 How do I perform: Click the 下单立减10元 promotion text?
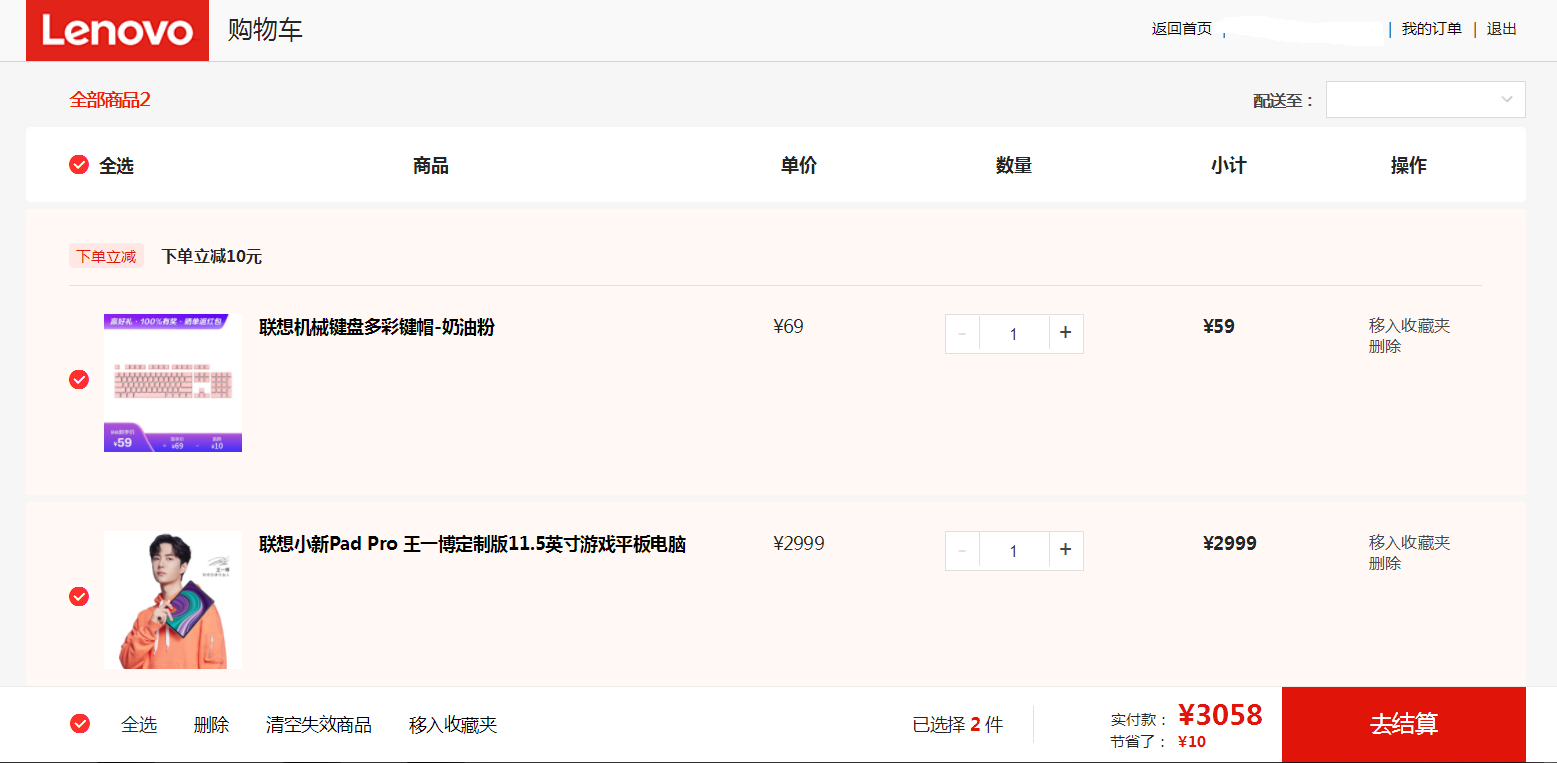point(211,256)
